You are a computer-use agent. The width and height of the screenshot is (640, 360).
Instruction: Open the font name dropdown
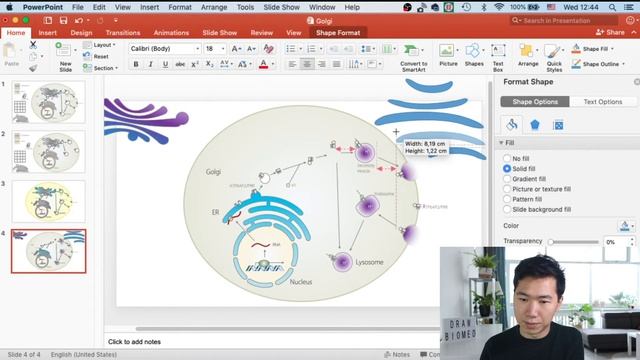[x=198, y=49]
